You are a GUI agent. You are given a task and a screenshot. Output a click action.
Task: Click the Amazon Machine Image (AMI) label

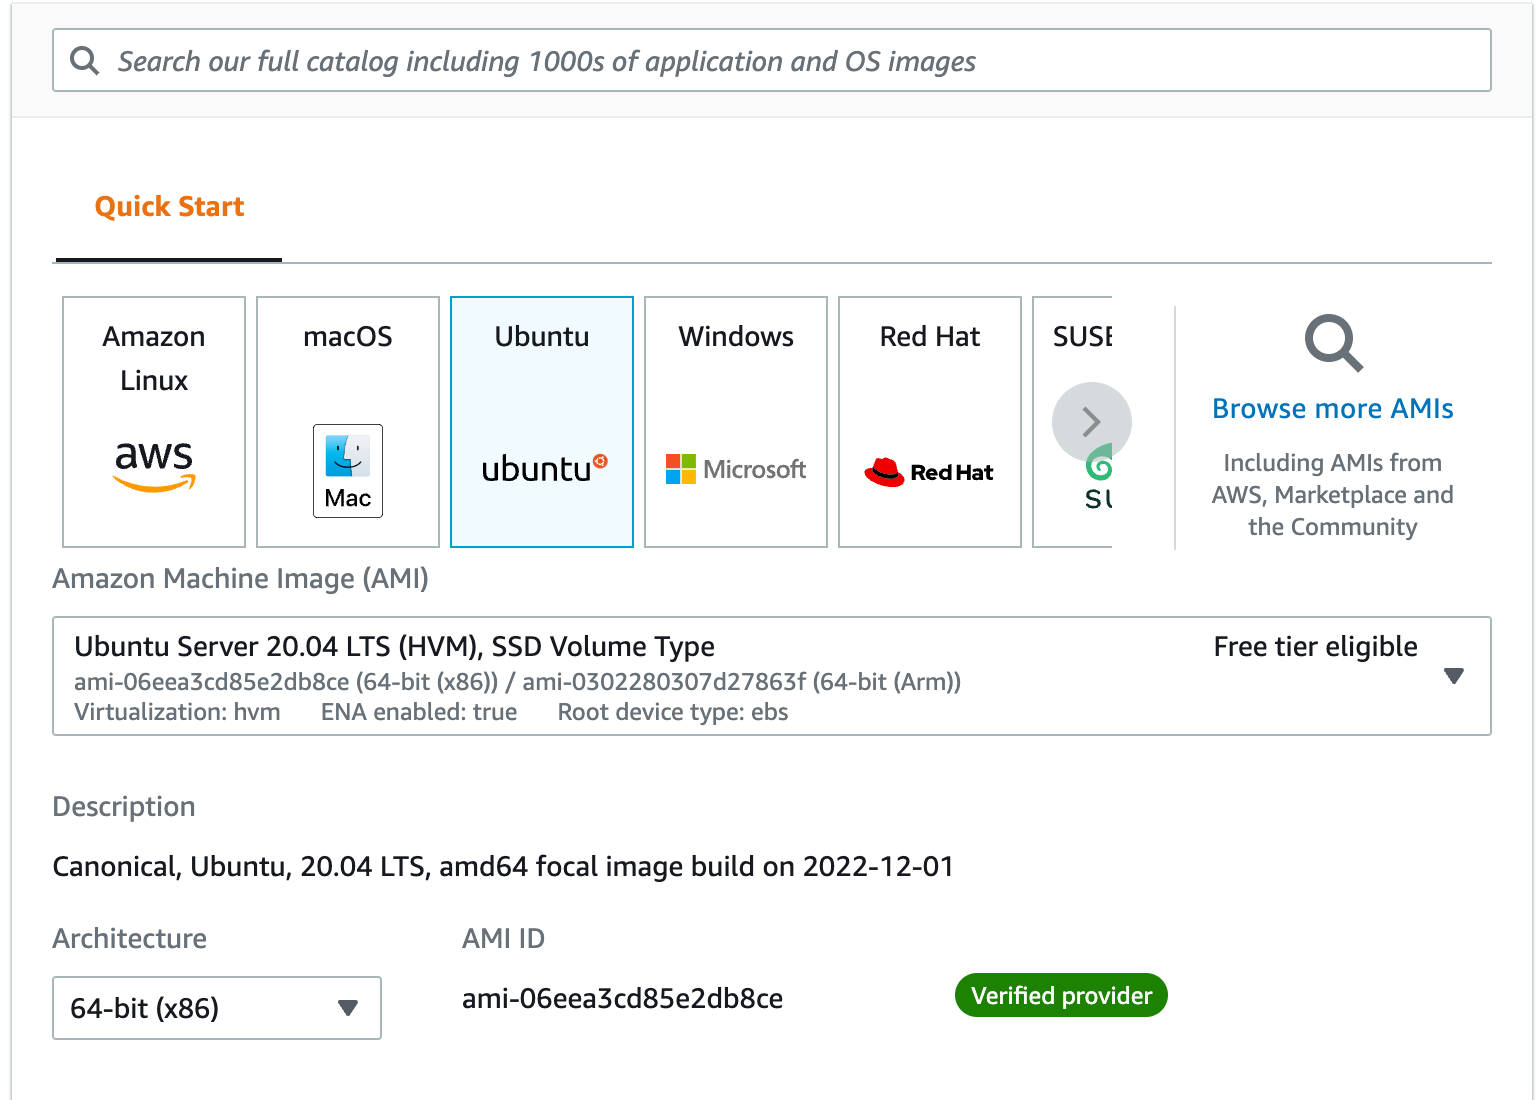point(240,579)
